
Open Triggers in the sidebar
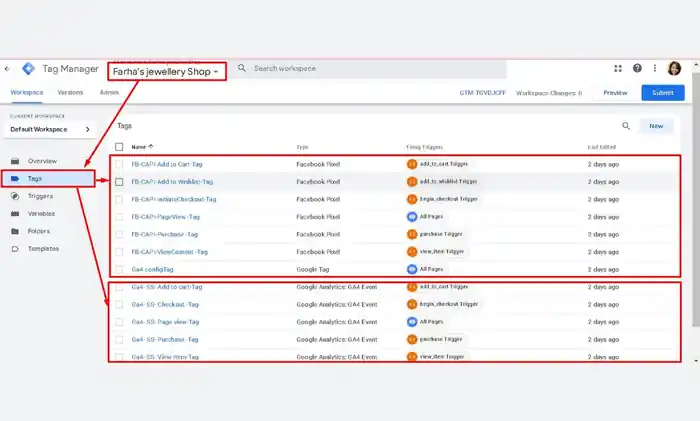pos(40,196)
